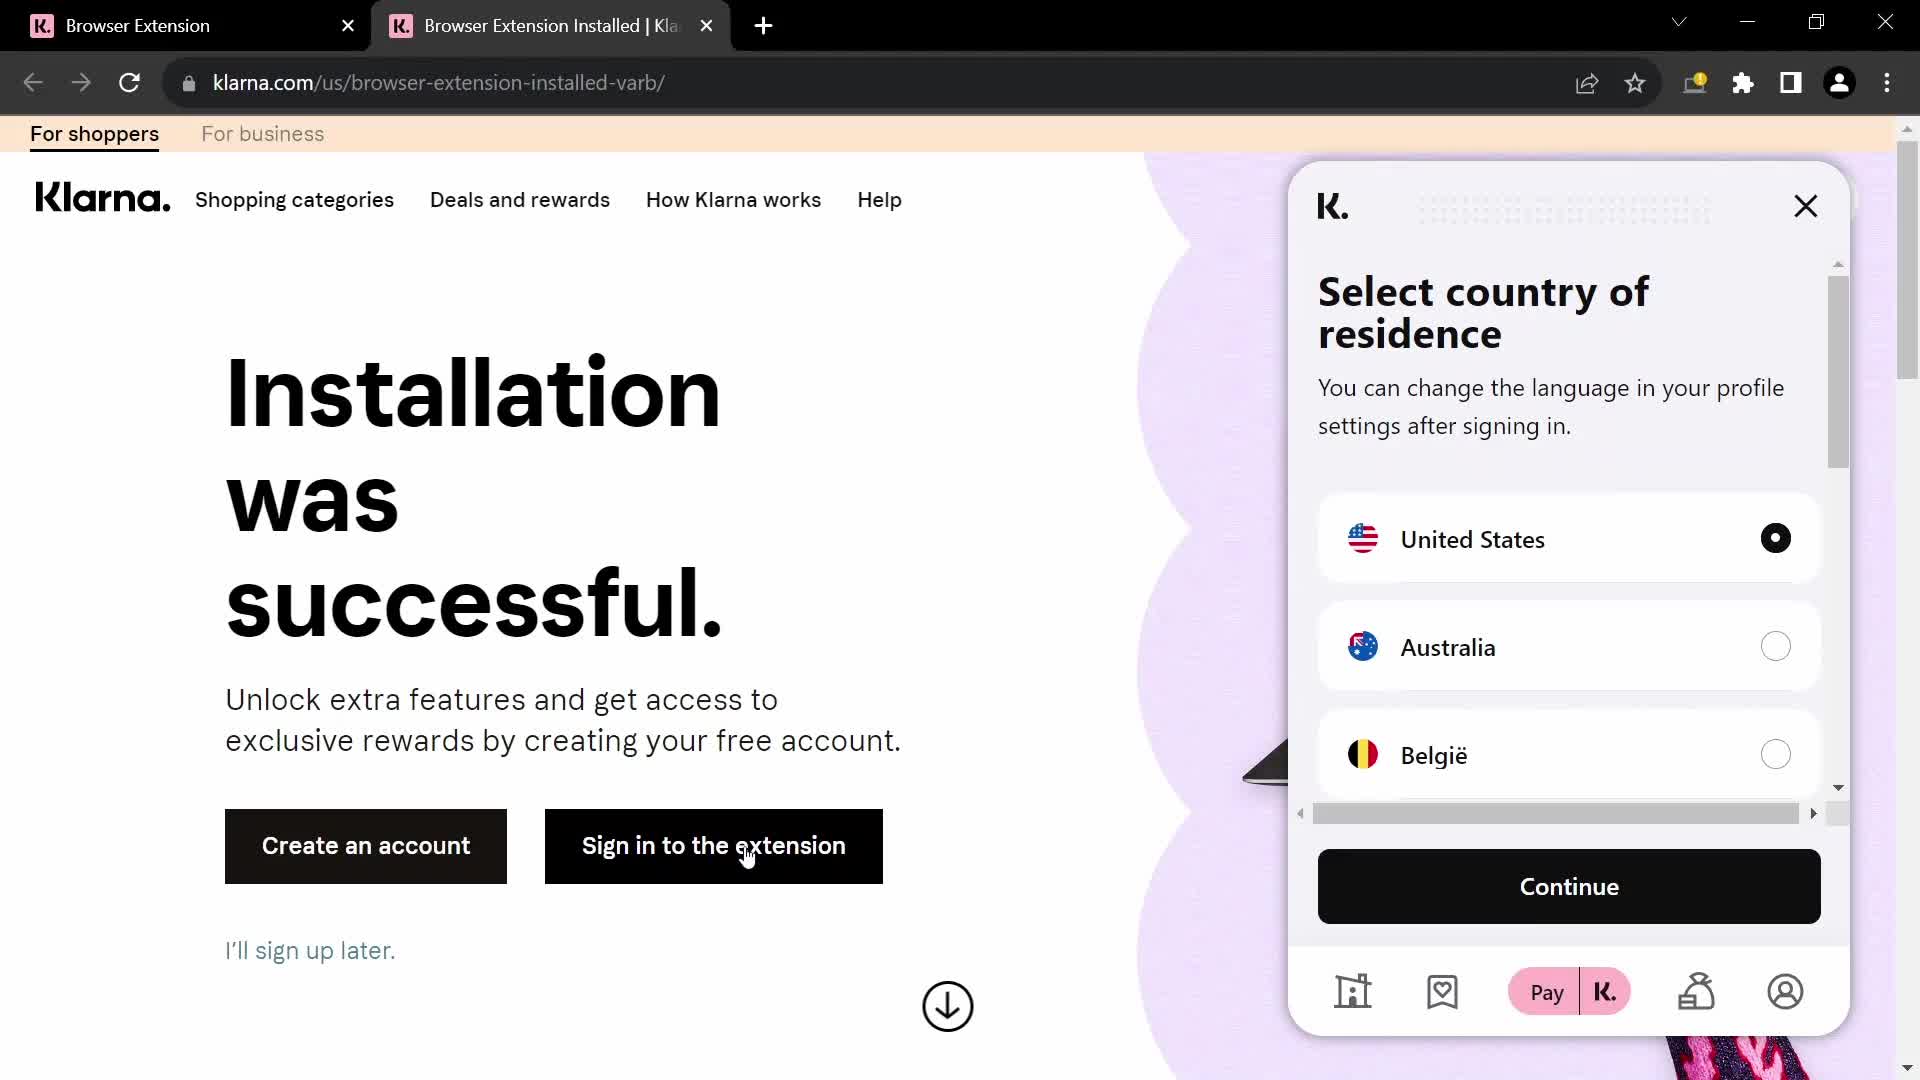This screenshot has width=1920, height=1080.
Task: Click Sign in to the extension
Action: coord(713,845)
